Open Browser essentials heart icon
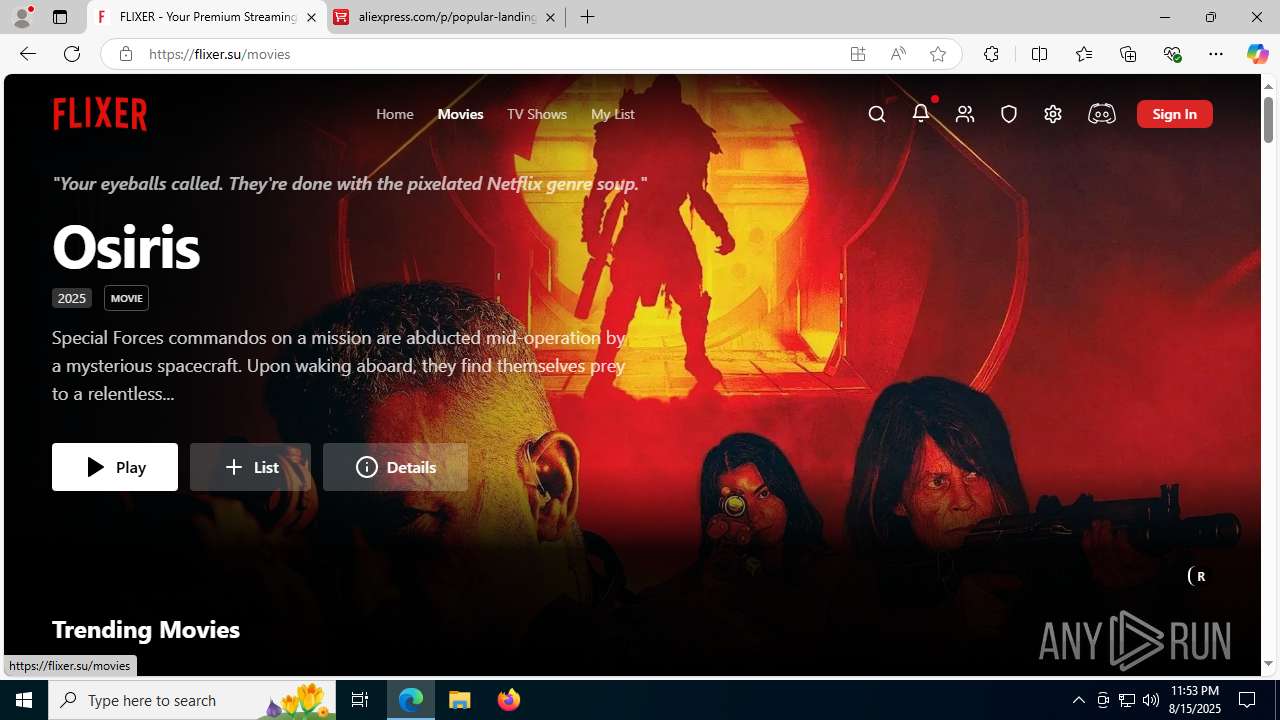 point(1172,54)
